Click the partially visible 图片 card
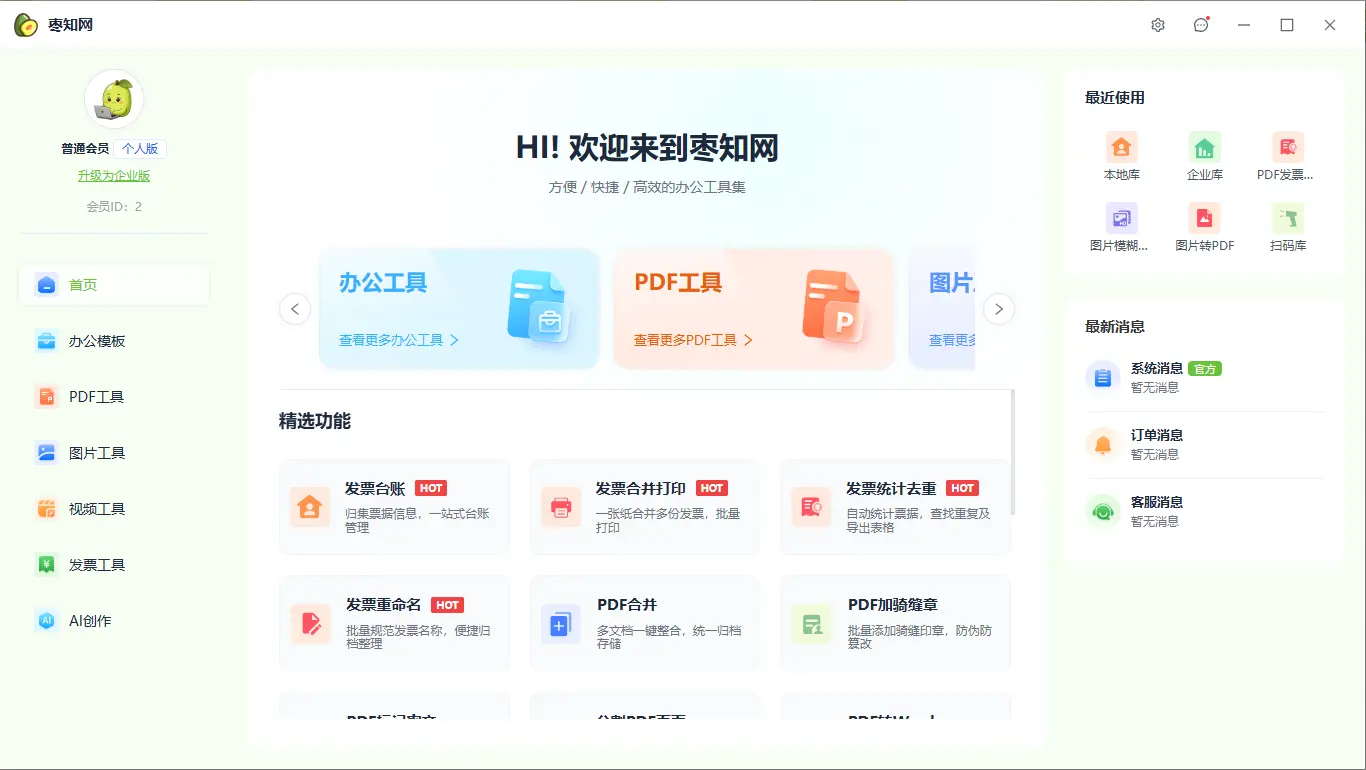 click(x=942, y=309)
